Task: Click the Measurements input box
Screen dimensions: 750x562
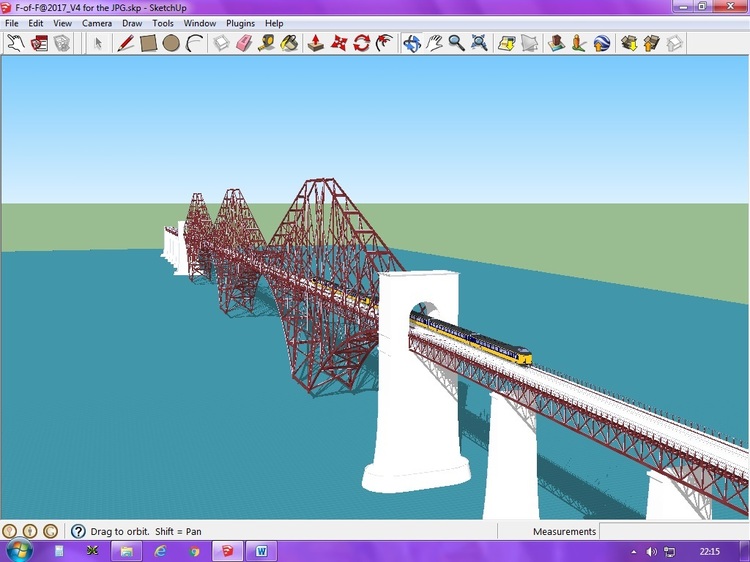Action: click(x=672, y=531)
